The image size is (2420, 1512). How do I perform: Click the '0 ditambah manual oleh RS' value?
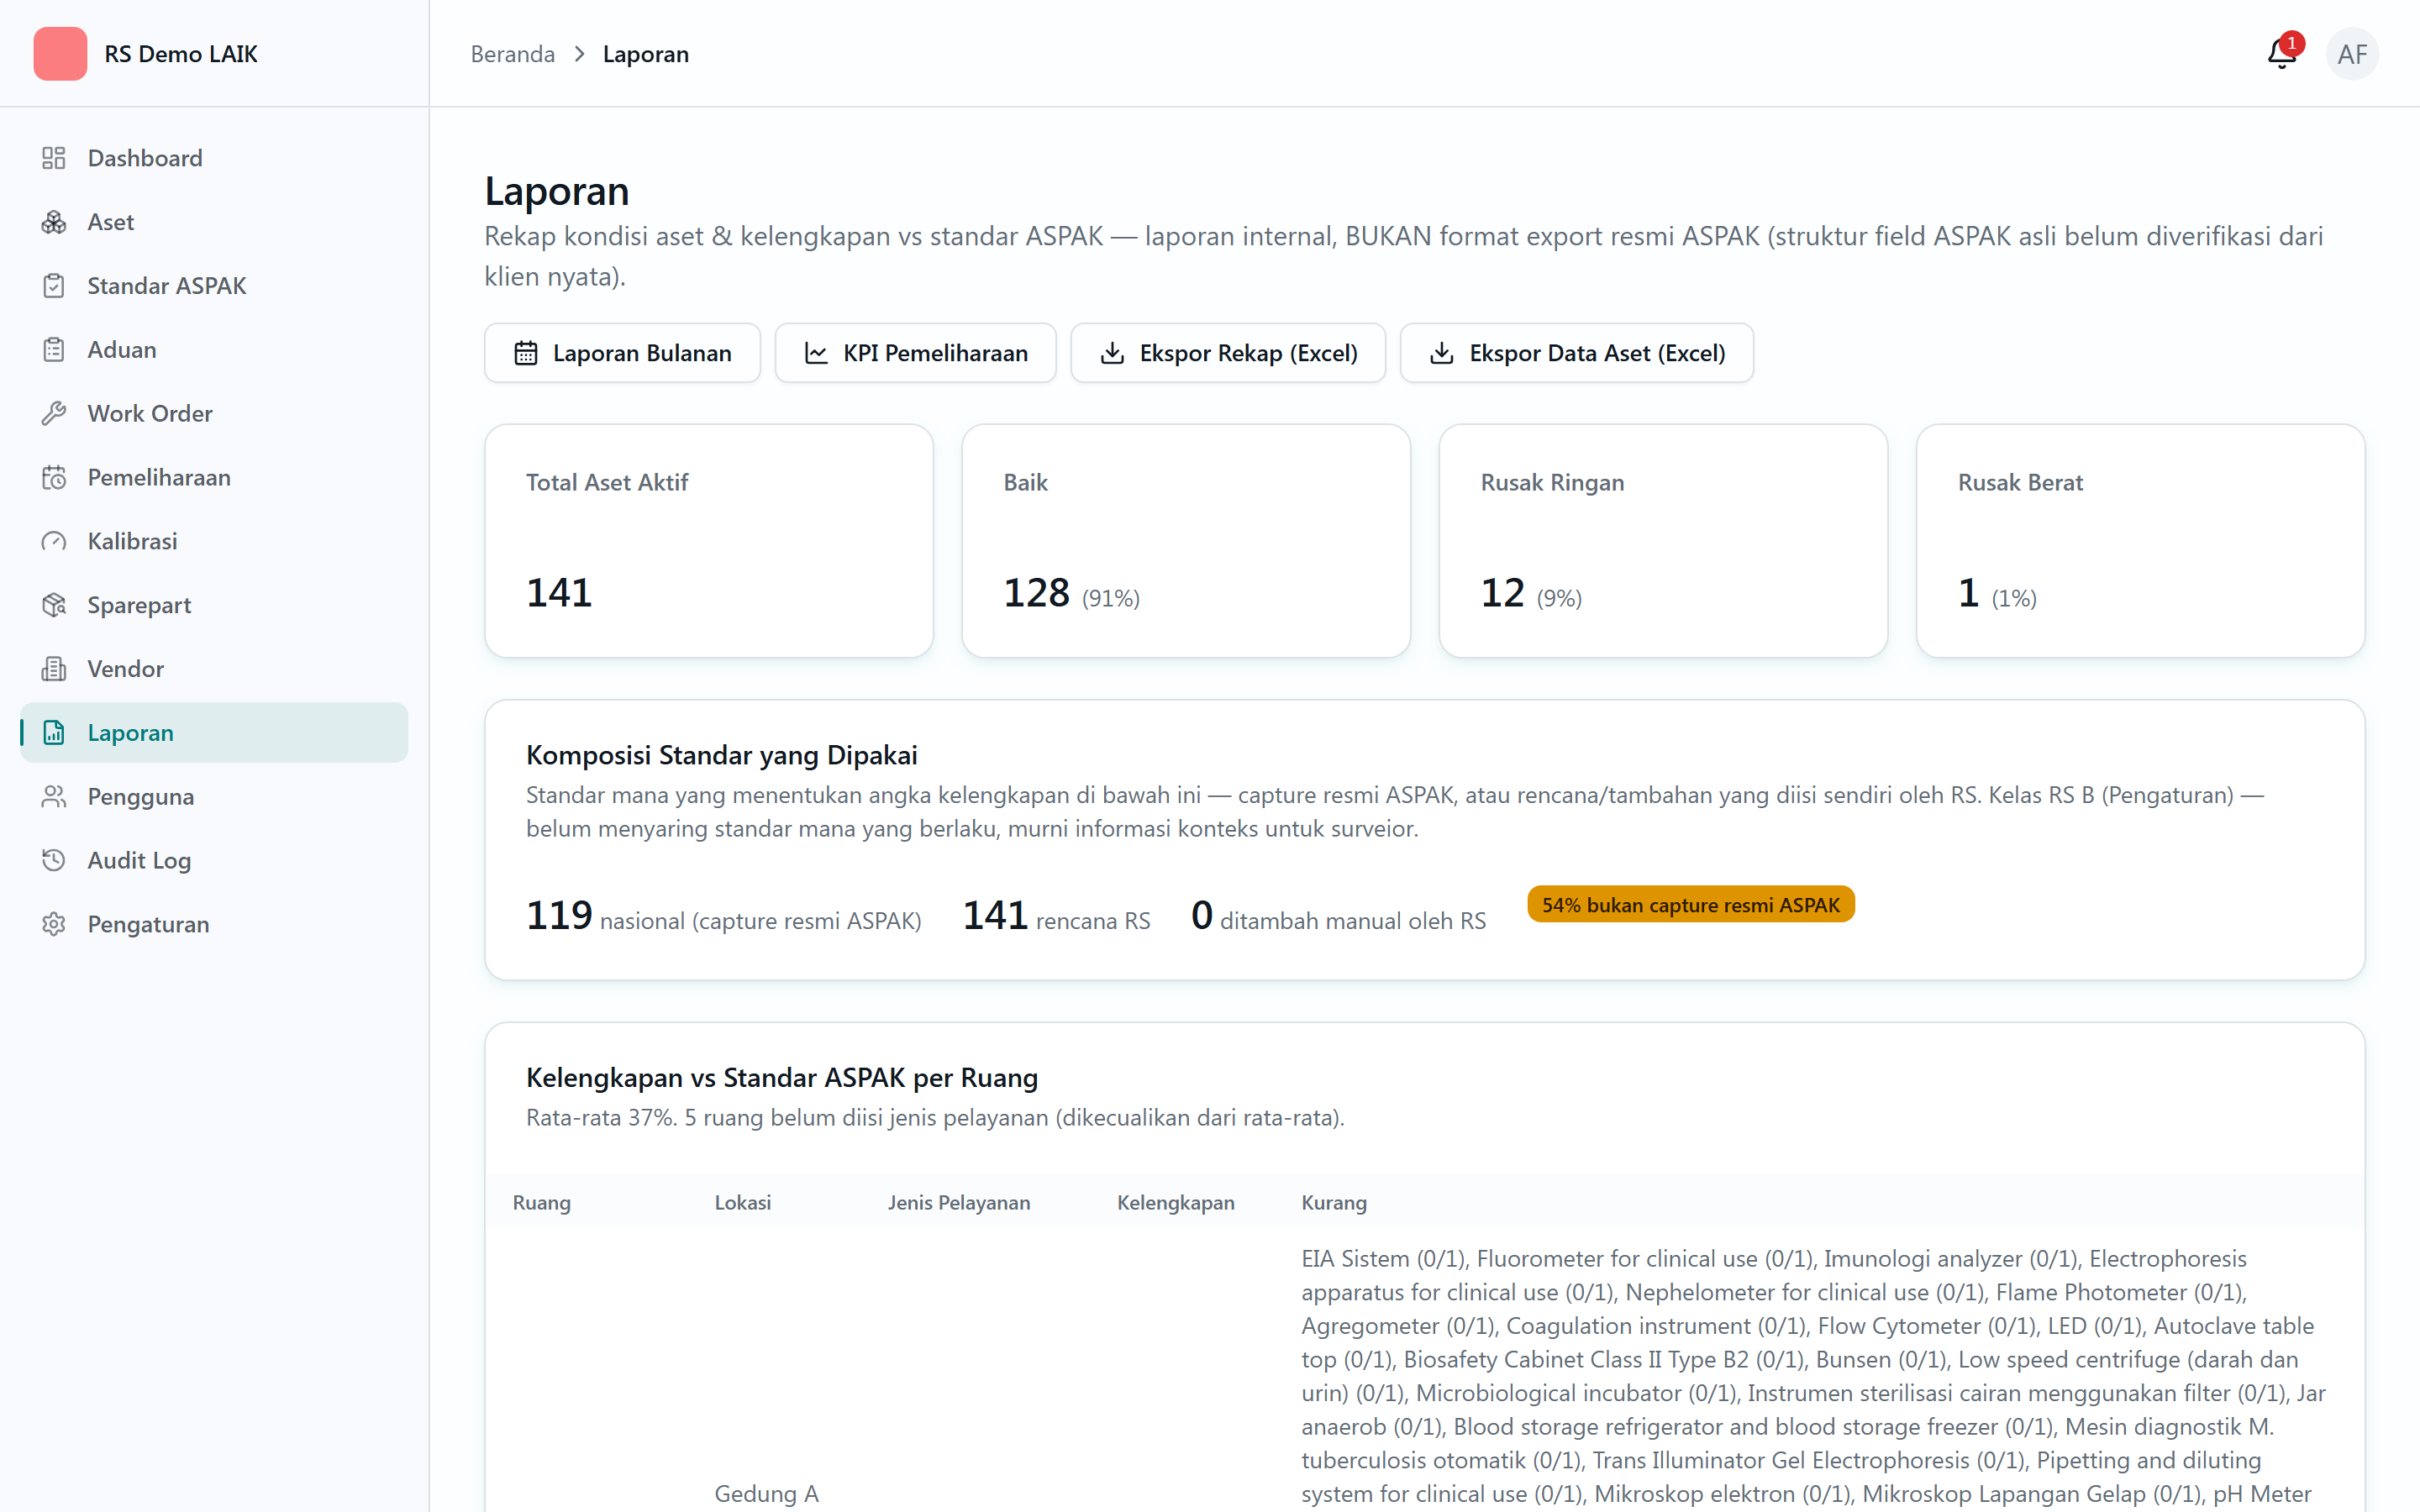click(x=1338, y=916)
